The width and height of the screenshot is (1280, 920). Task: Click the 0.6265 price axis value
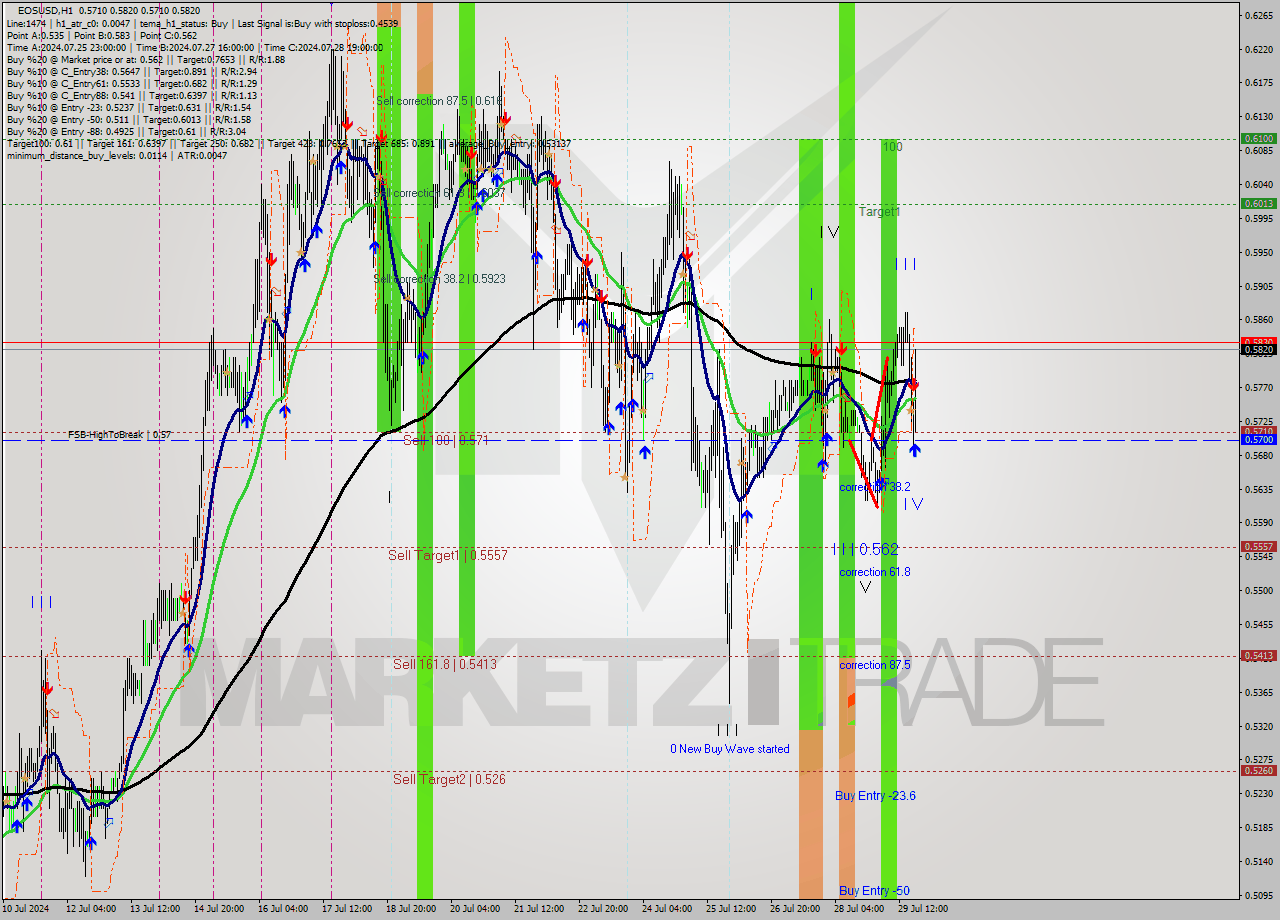(x=1258, y=15)
